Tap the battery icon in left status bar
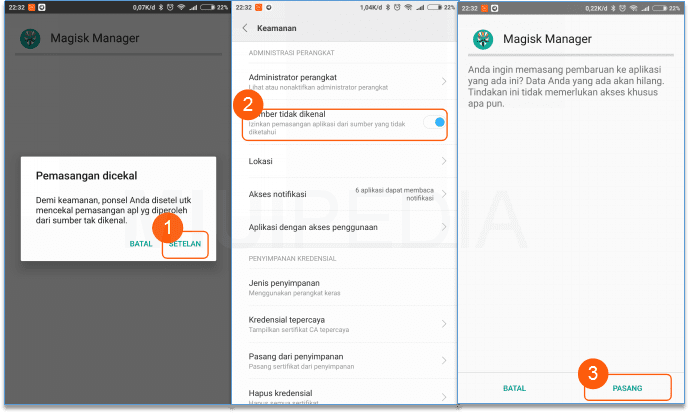Image resolution: width=690 pixels, height=415 pixels. click(207, 7)
